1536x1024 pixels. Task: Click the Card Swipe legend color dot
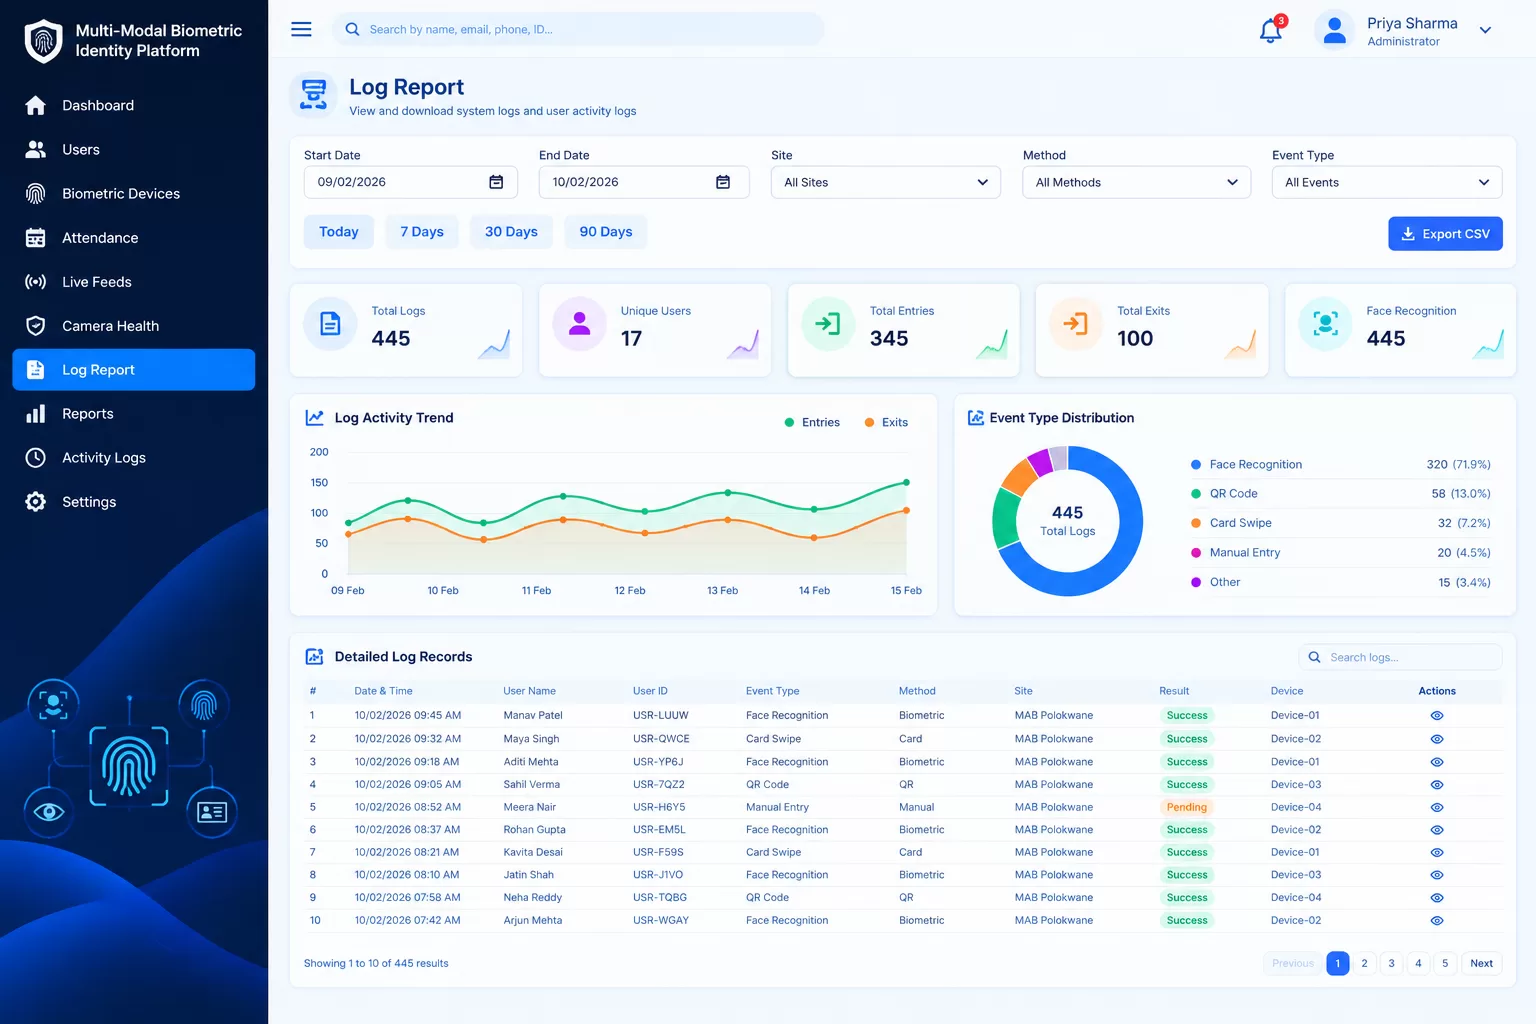pos(1196,523)
